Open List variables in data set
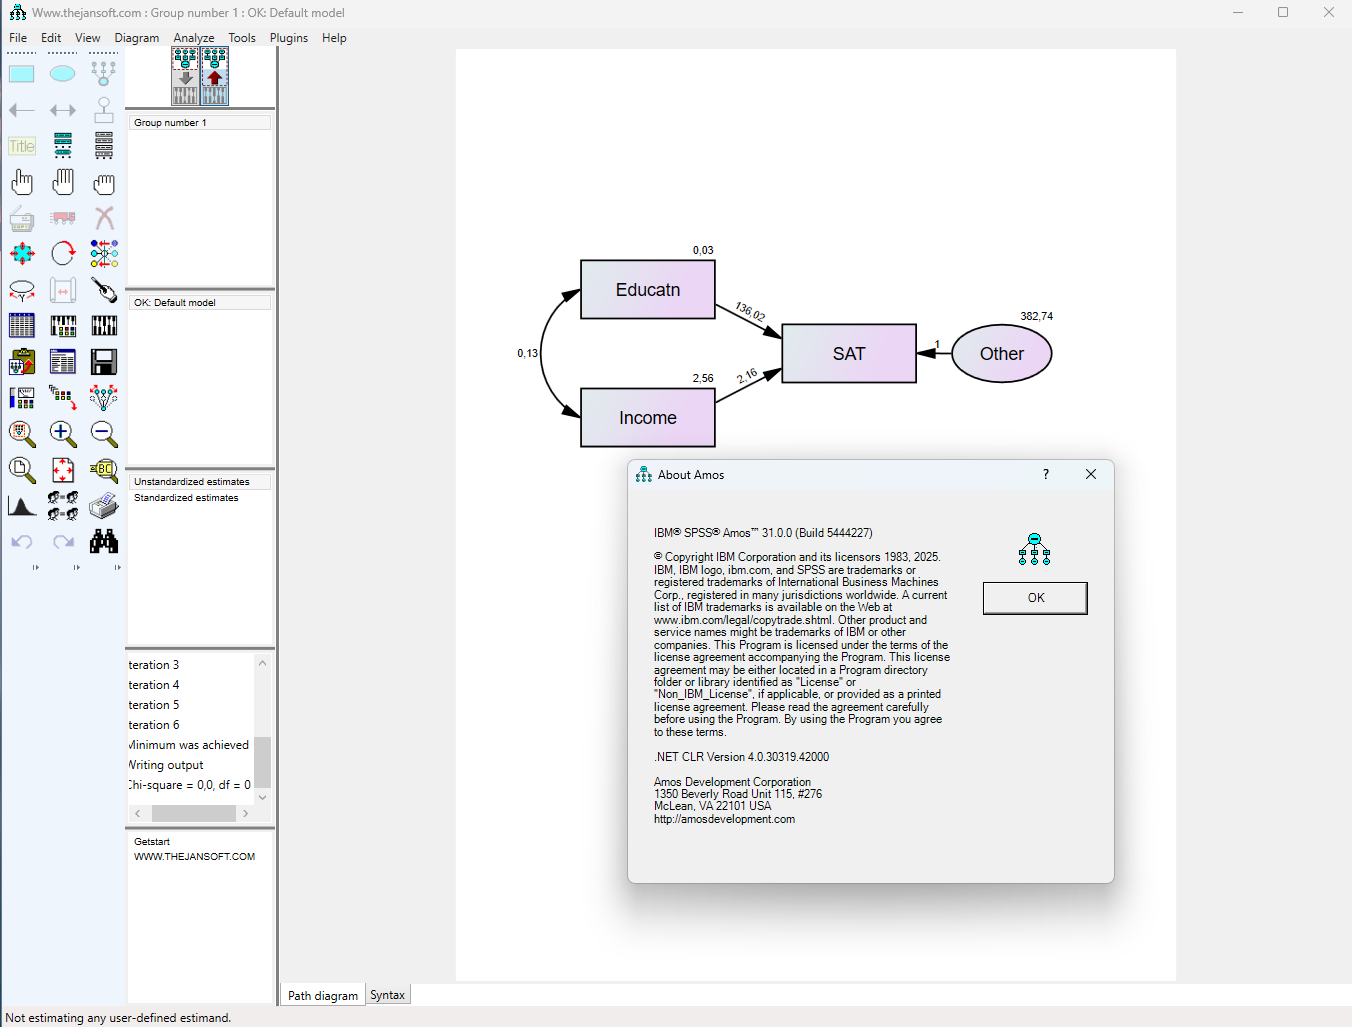This screenshot has width=1352, height=1027. 104,146
